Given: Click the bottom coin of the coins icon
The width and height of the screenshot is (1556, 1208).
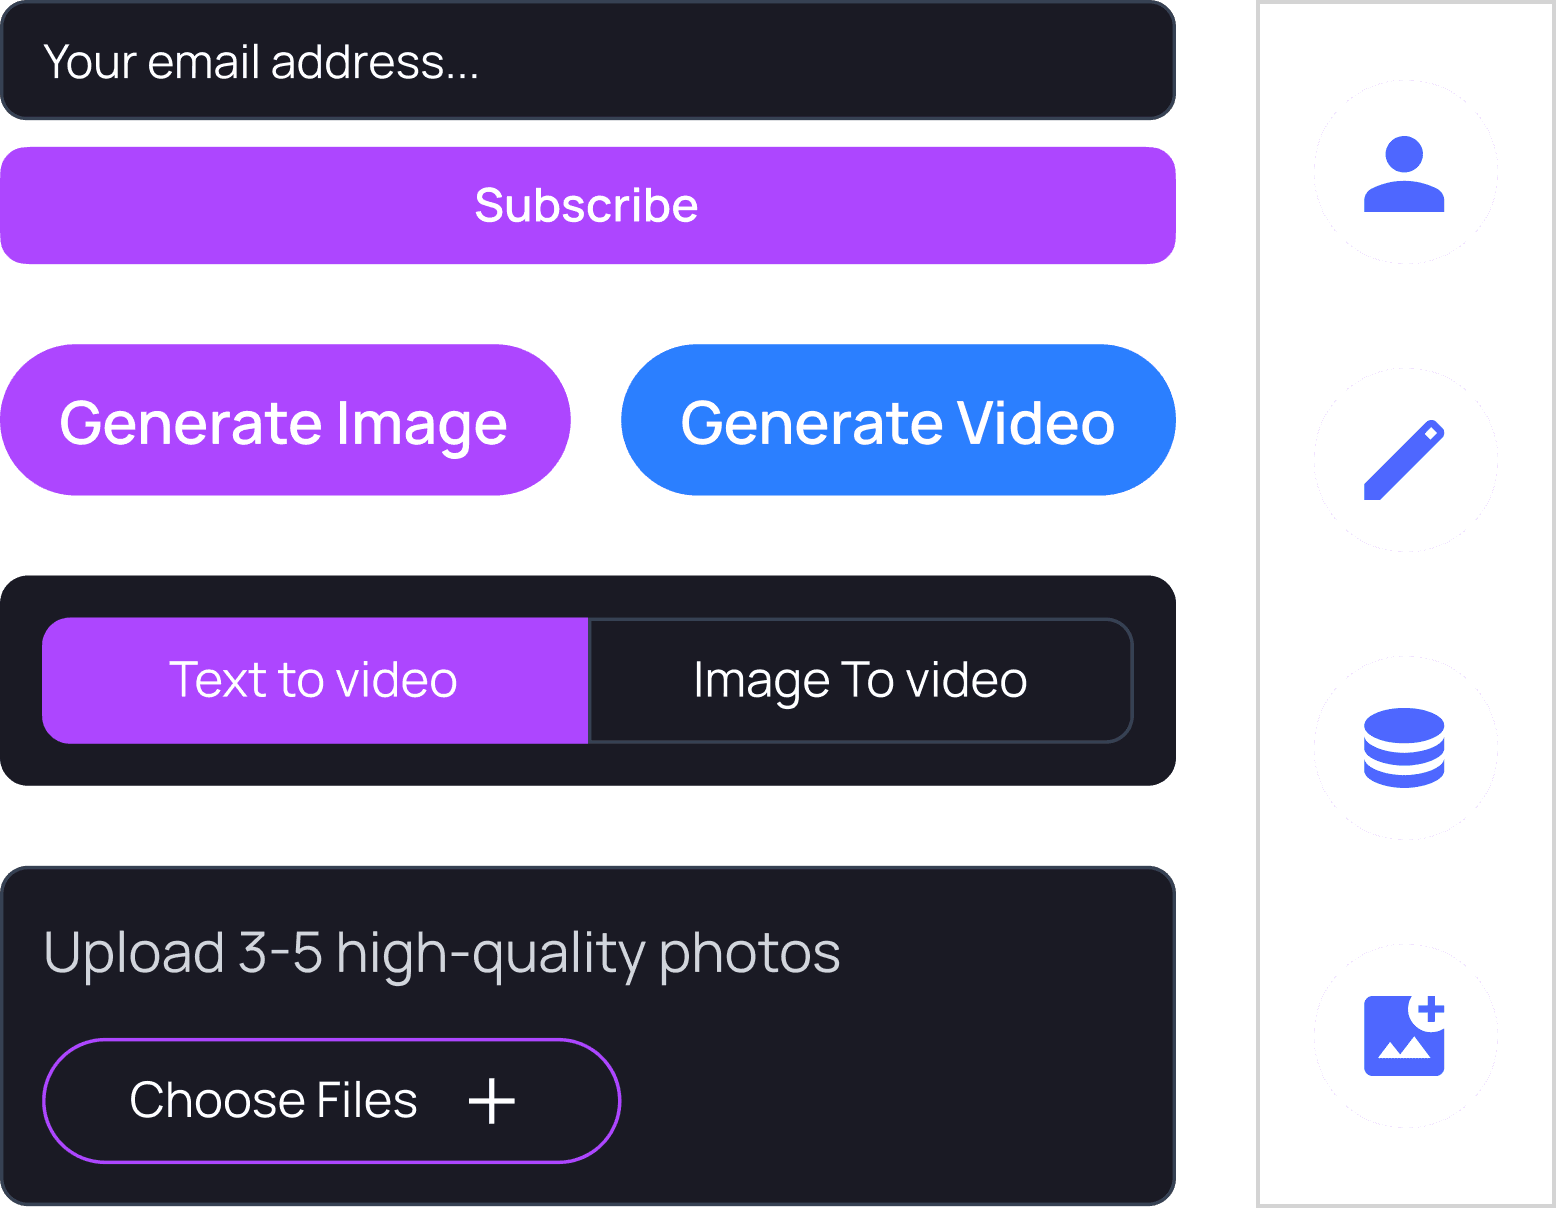Looking at the screenshot, I should (x=1404, y=773).
